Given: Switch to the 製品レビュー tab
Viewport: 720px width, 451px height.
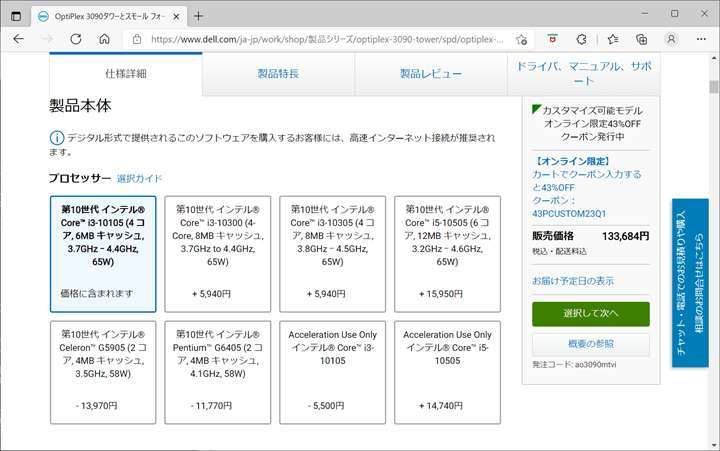Looking at the screenshot, I should 431,73.
